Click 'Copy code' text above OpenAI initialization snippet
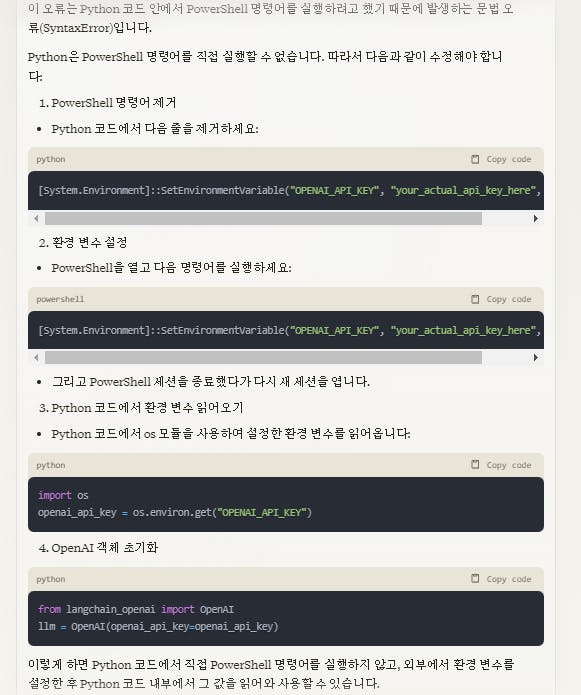This screenshot has width=581, height=695. pos(509,579)
